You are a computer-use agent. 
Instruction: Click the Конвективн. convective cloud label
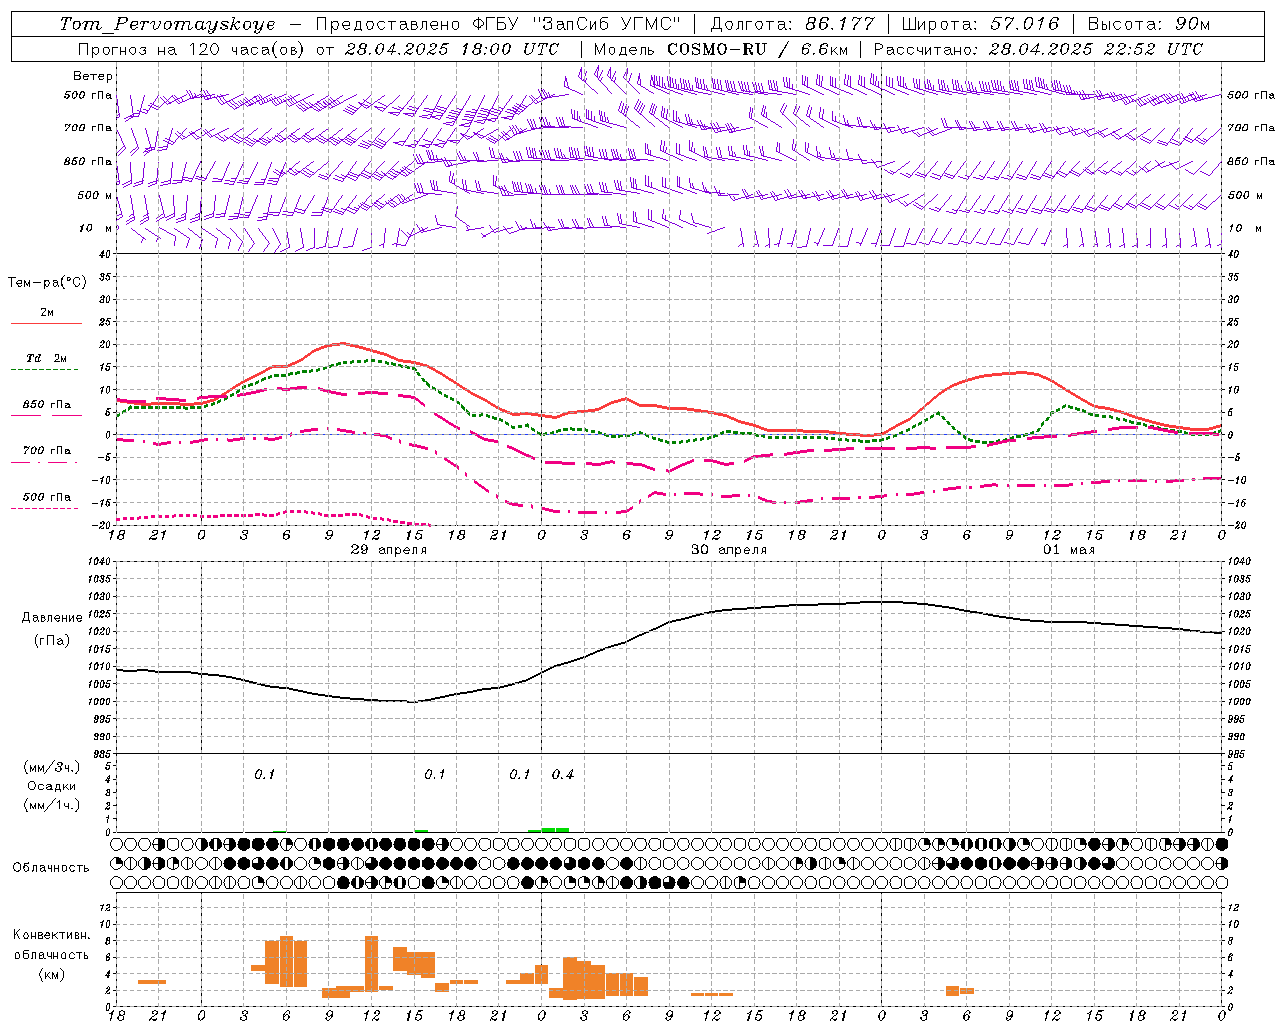pos(52,935)
